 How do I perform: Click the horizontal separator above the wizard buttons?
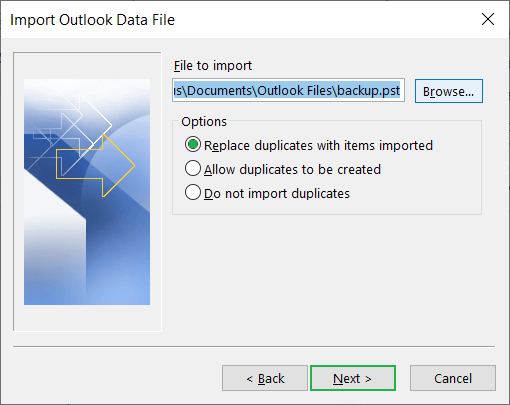tap(254, 347)
